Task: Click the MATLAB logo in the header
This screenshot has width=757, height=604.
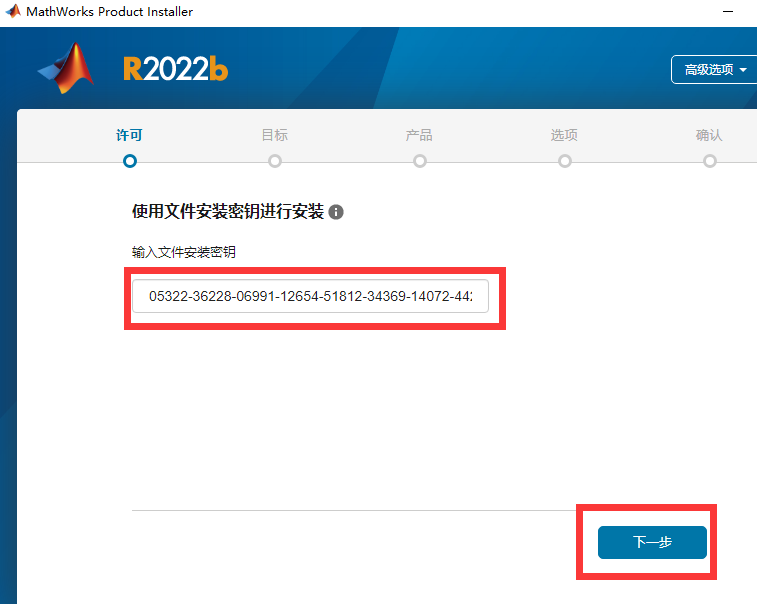Action: (x=66, y=68)
